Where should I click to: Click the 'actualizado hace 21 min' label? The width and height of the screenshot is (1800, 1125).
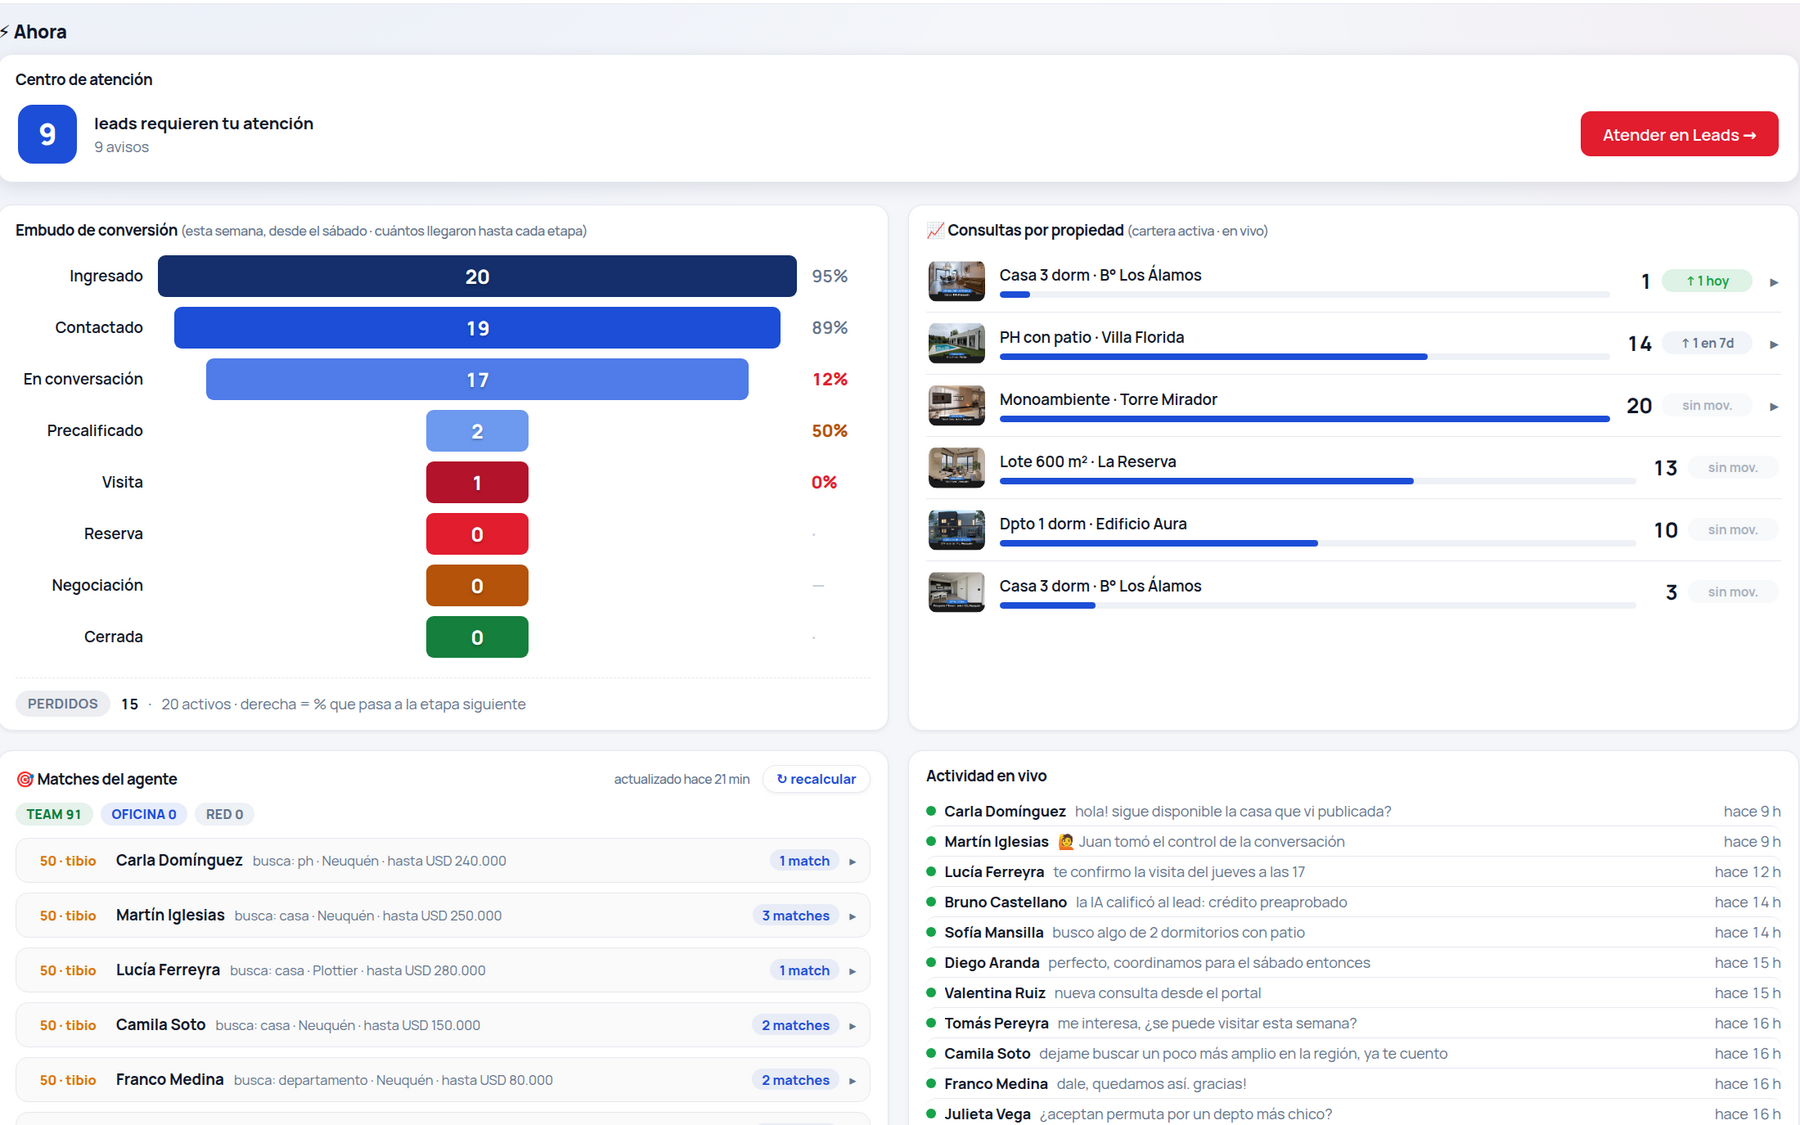point(682,779)
